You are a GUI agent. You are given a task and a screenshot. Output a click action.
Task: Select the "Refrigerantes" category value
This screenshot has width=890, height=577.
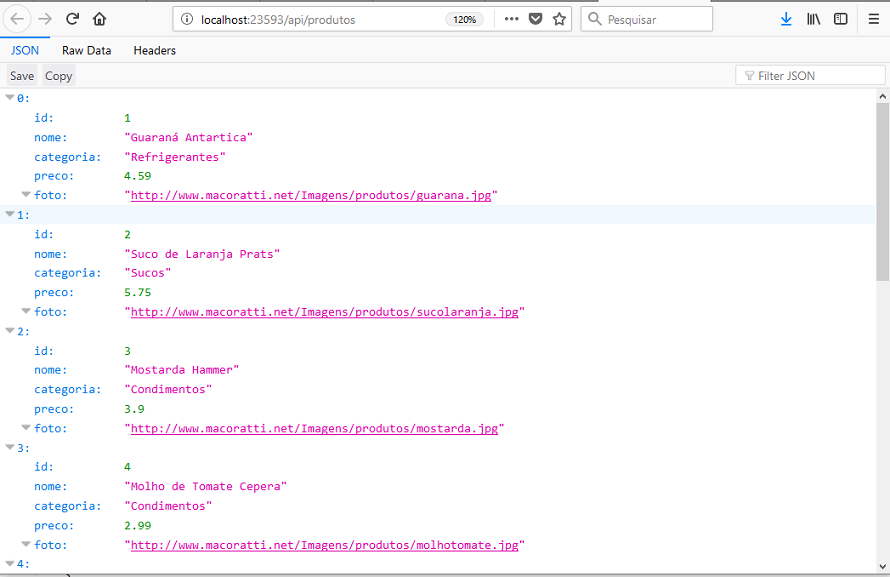[x=175, y=157]
